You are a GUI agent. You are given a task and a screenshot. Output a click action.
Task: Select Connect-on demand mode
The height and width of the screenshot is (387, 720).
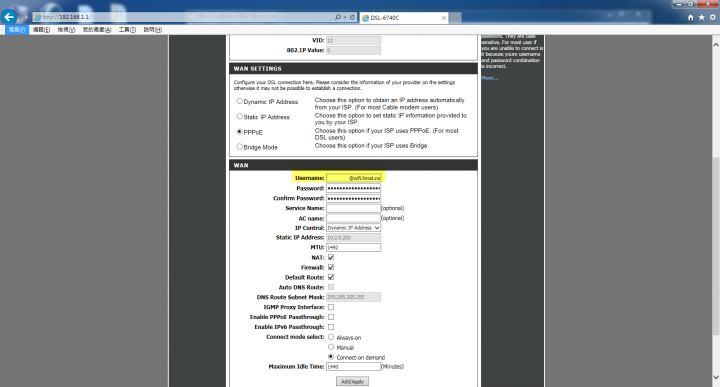pos(331,357)
